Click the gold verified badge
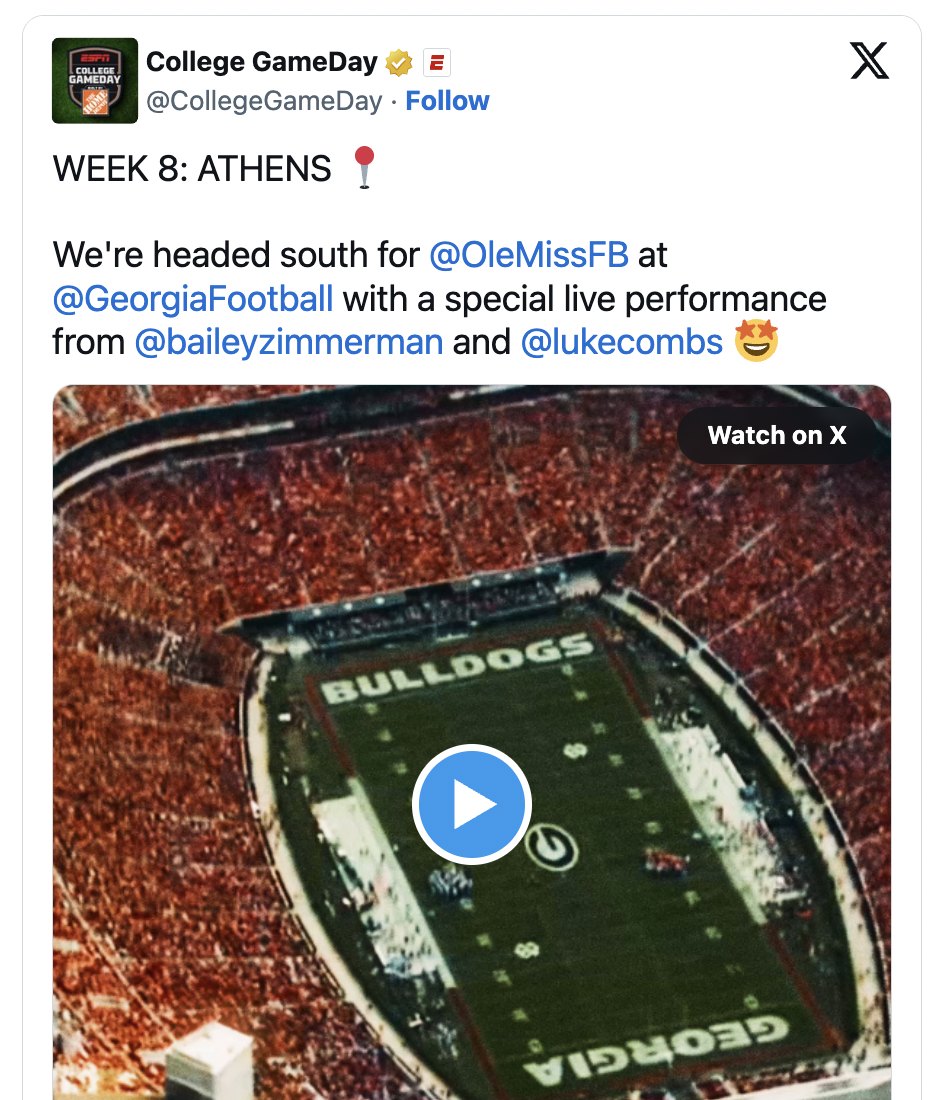The width and height of the screenshot is (934, 1100). coord(399,63)
